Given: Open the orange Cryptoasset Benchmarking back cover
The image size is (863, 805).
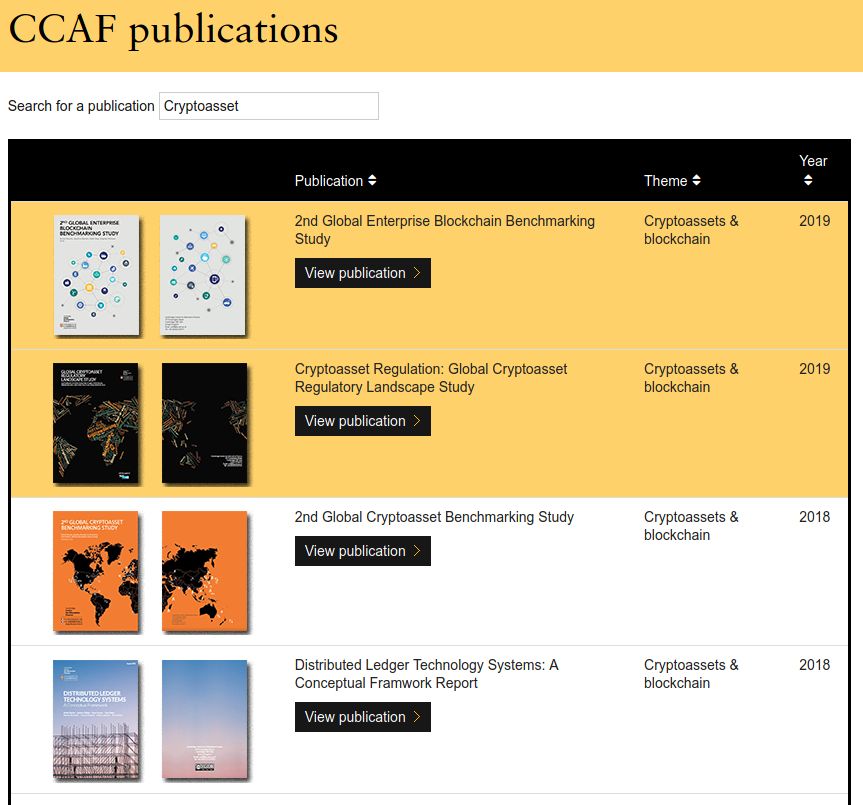Looking at the screenshot, I should click(203, 571).
